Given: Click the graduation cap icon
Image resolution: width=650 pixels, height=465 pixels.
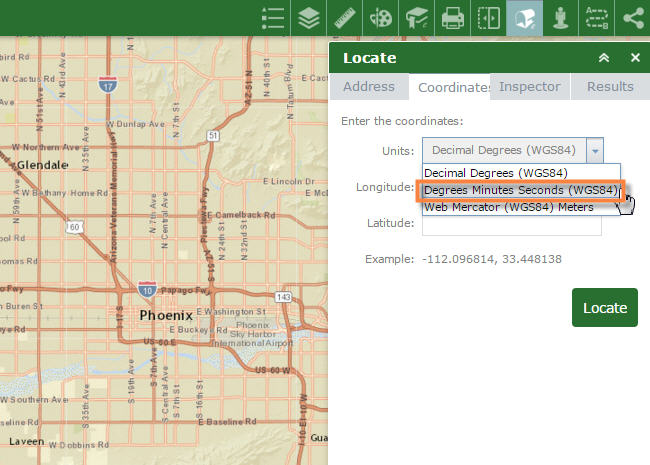Looking at the screenshot, I should [x=417, y=18].
